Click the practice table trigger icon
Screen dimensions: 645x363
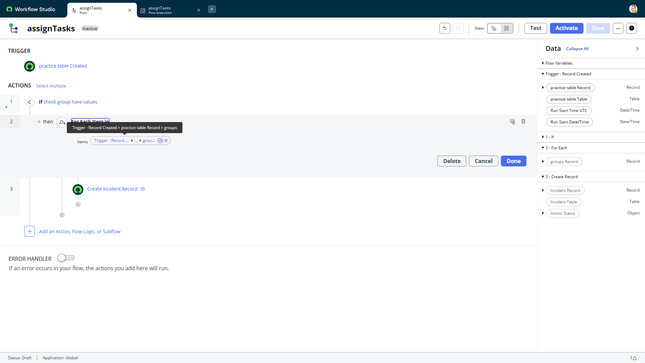coord(30,66)
